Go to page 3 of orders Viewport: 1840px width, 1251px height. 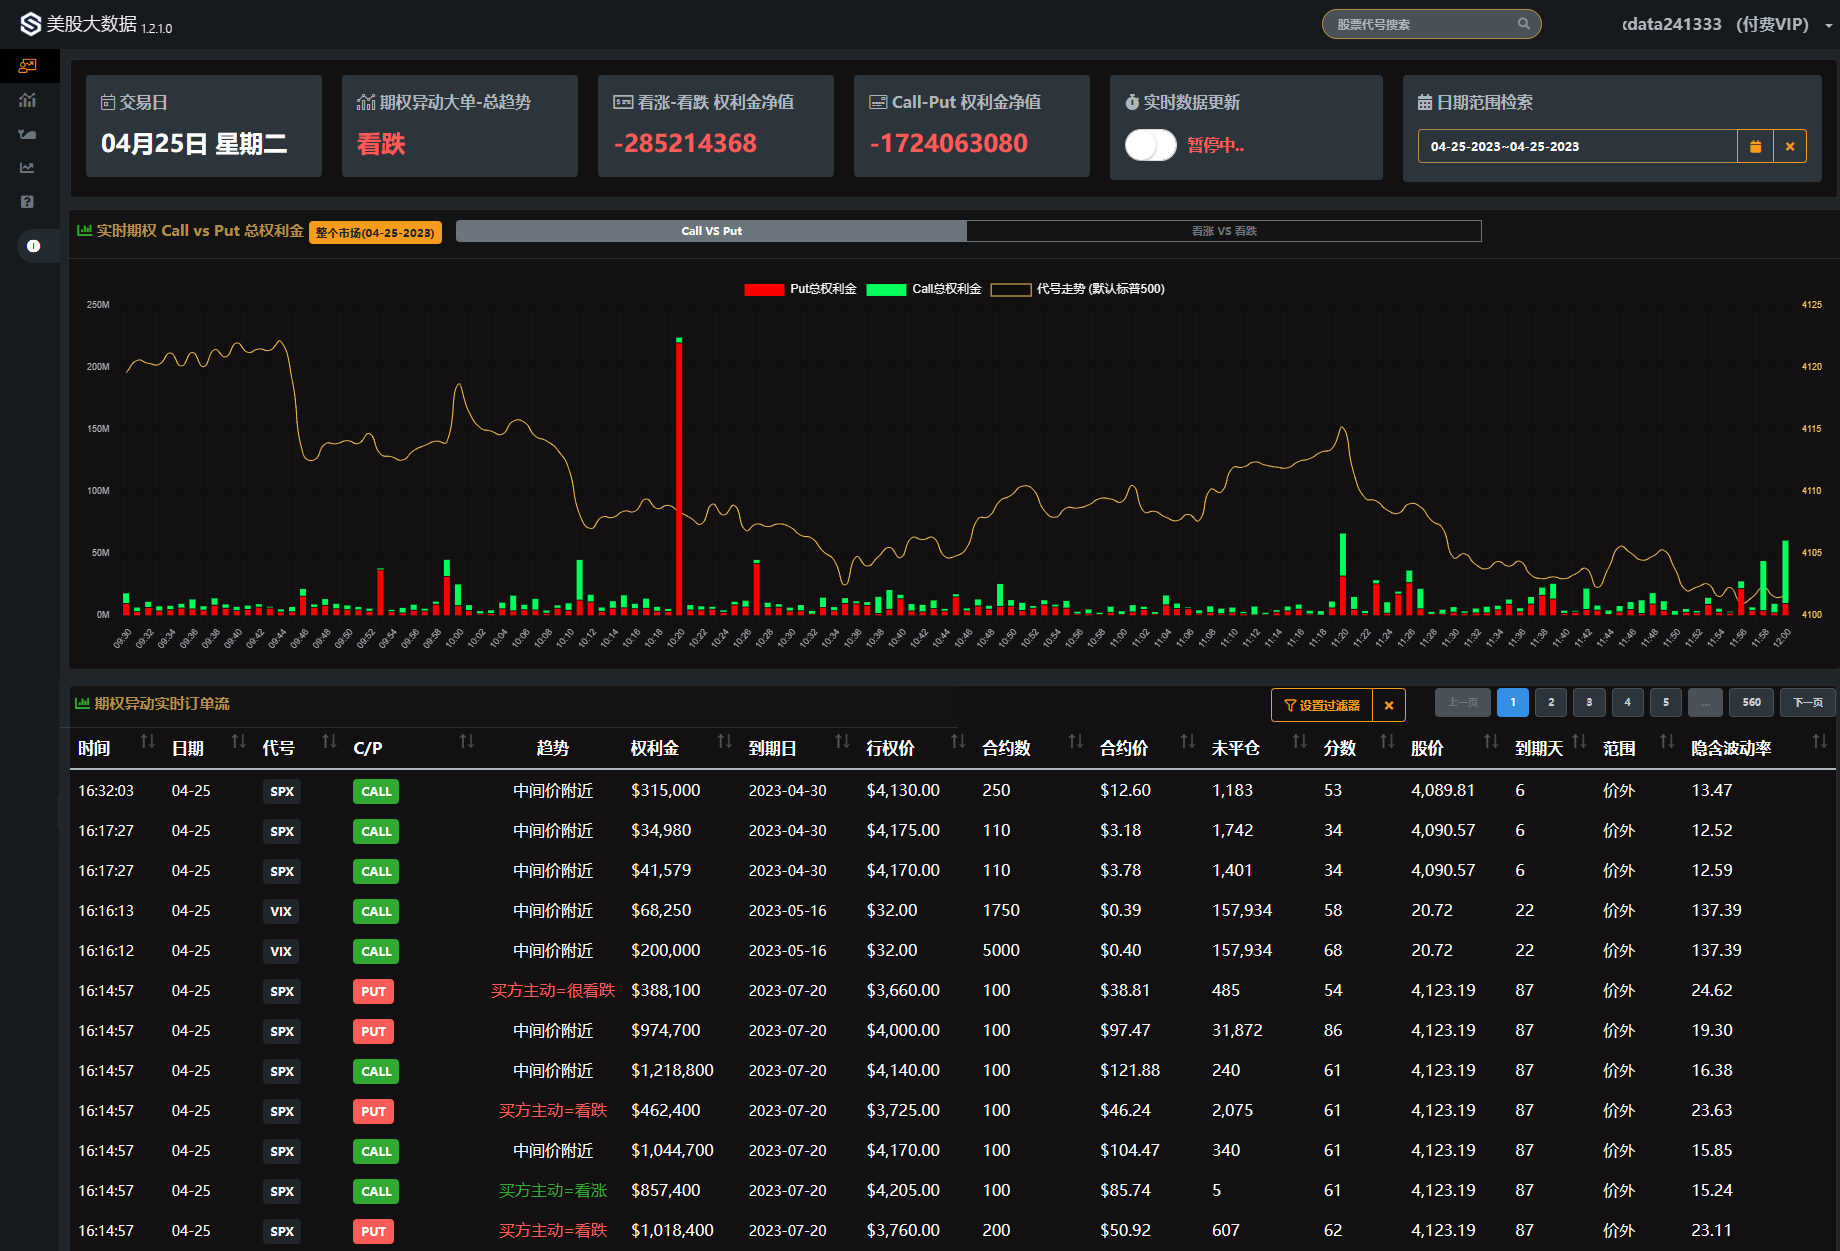(1589, 702)
